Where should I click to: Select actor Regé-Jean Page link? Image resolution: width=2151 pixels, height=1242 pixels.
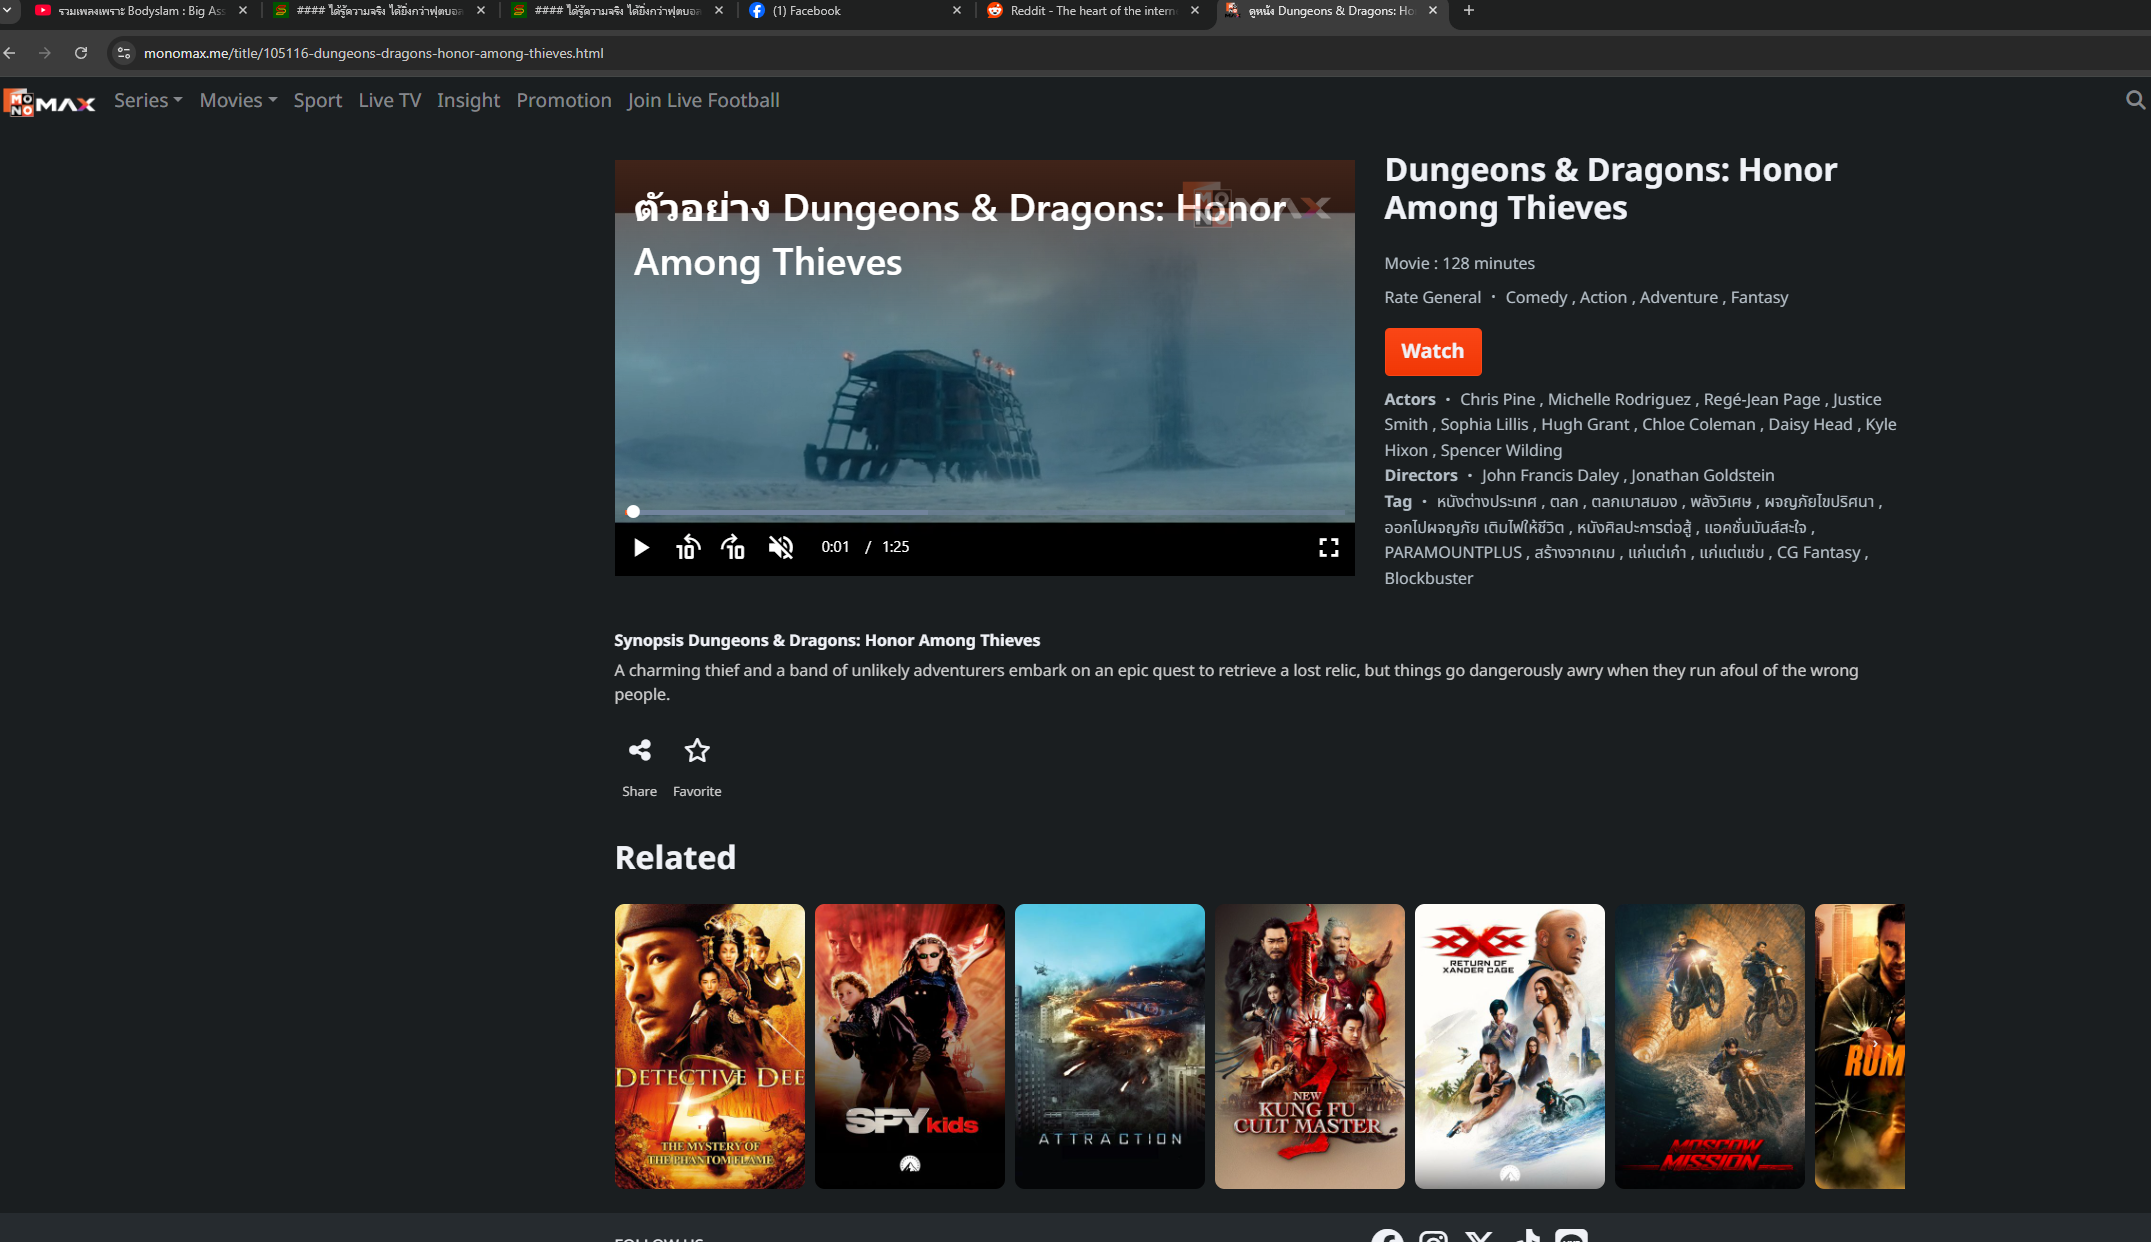pyautogui.click(x=1762, y=399)
